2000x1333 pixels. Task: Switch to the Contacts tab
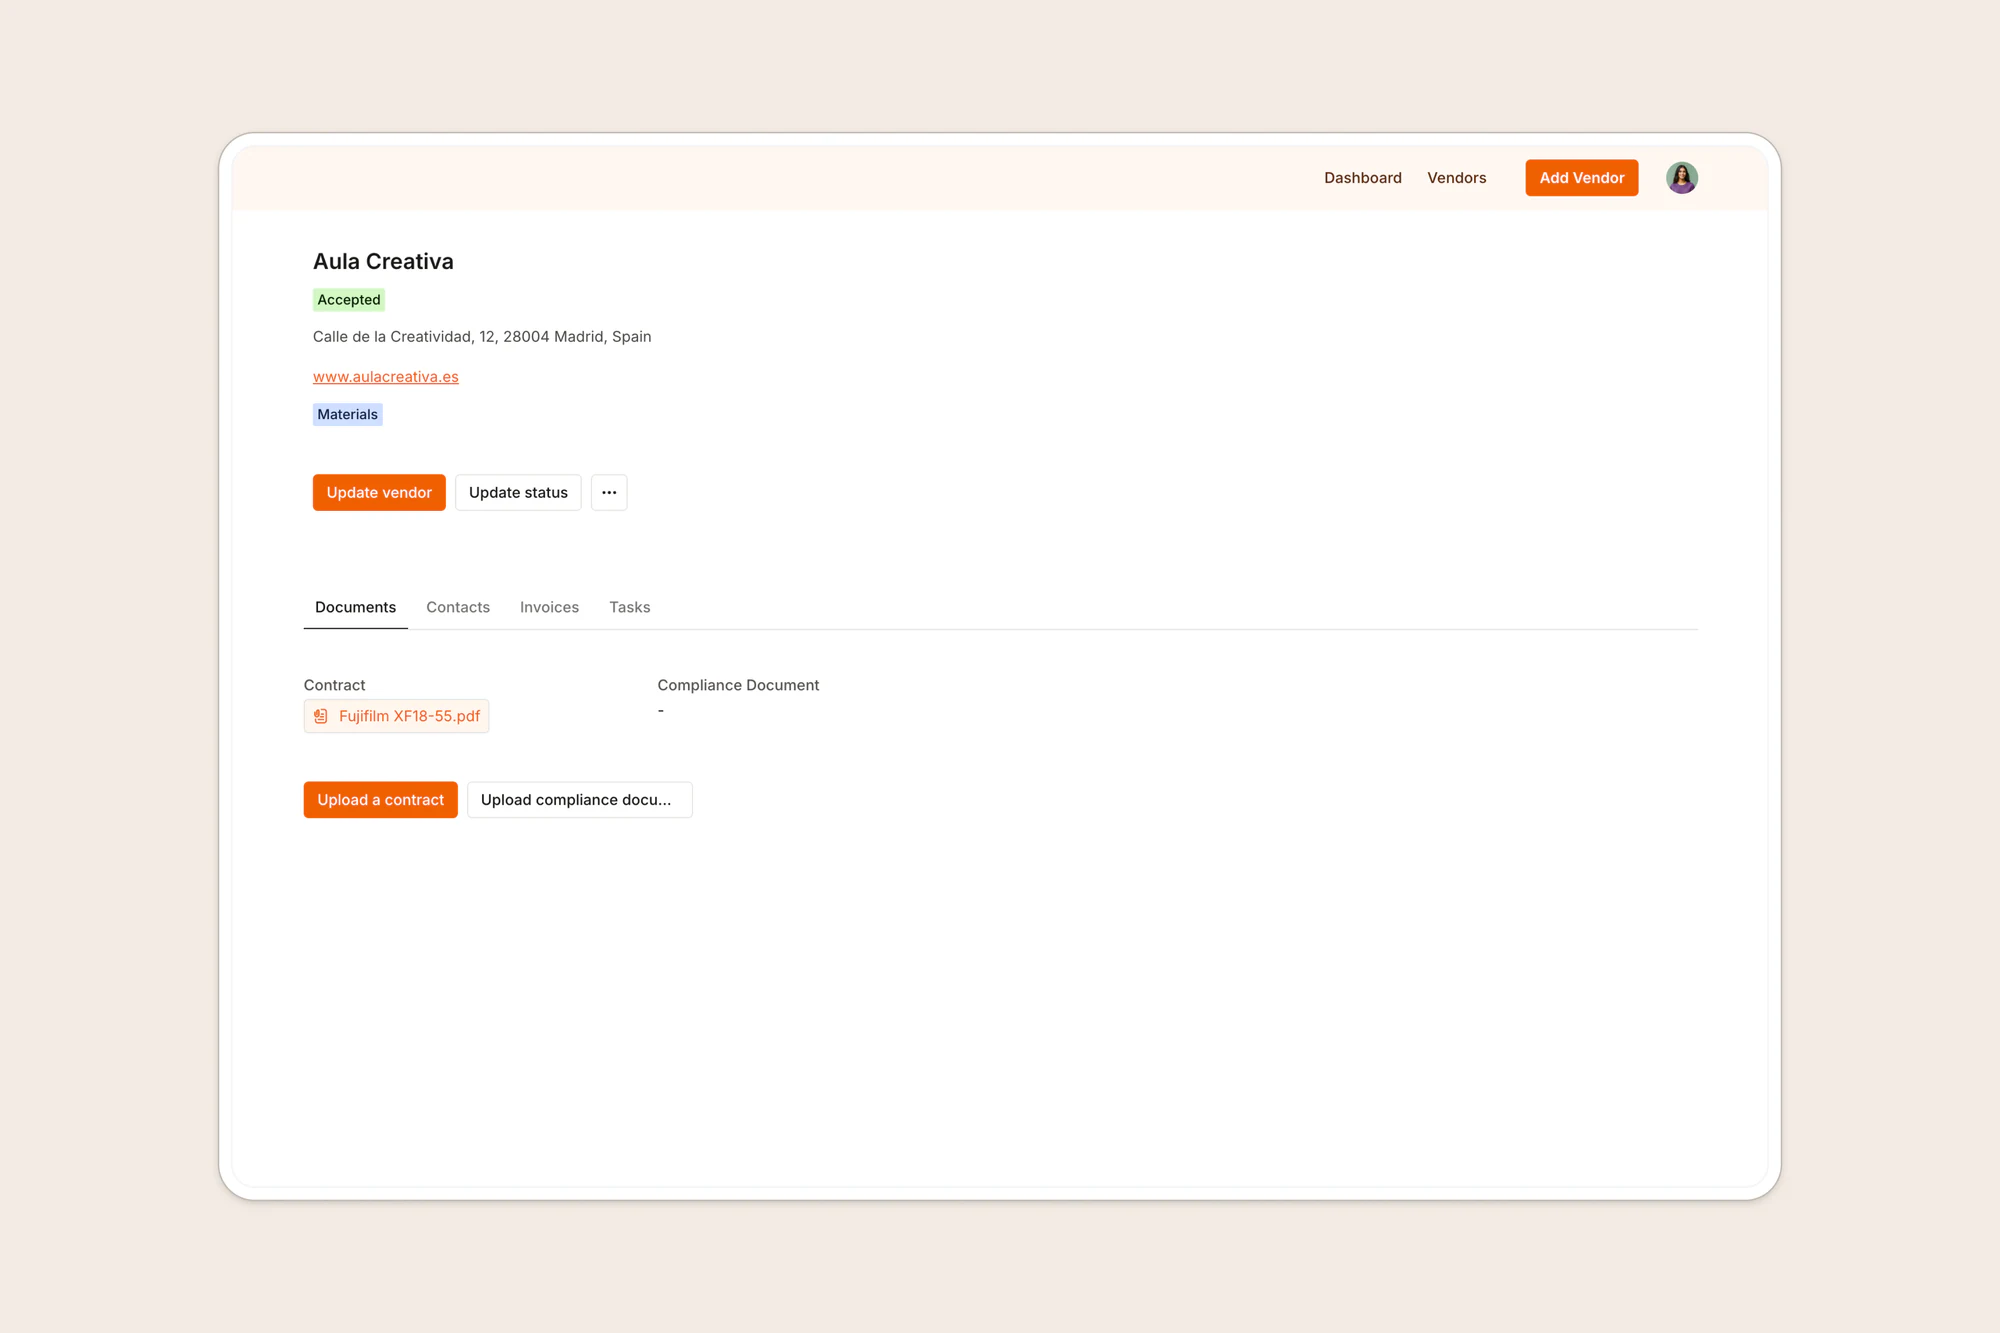coord(458,607)
